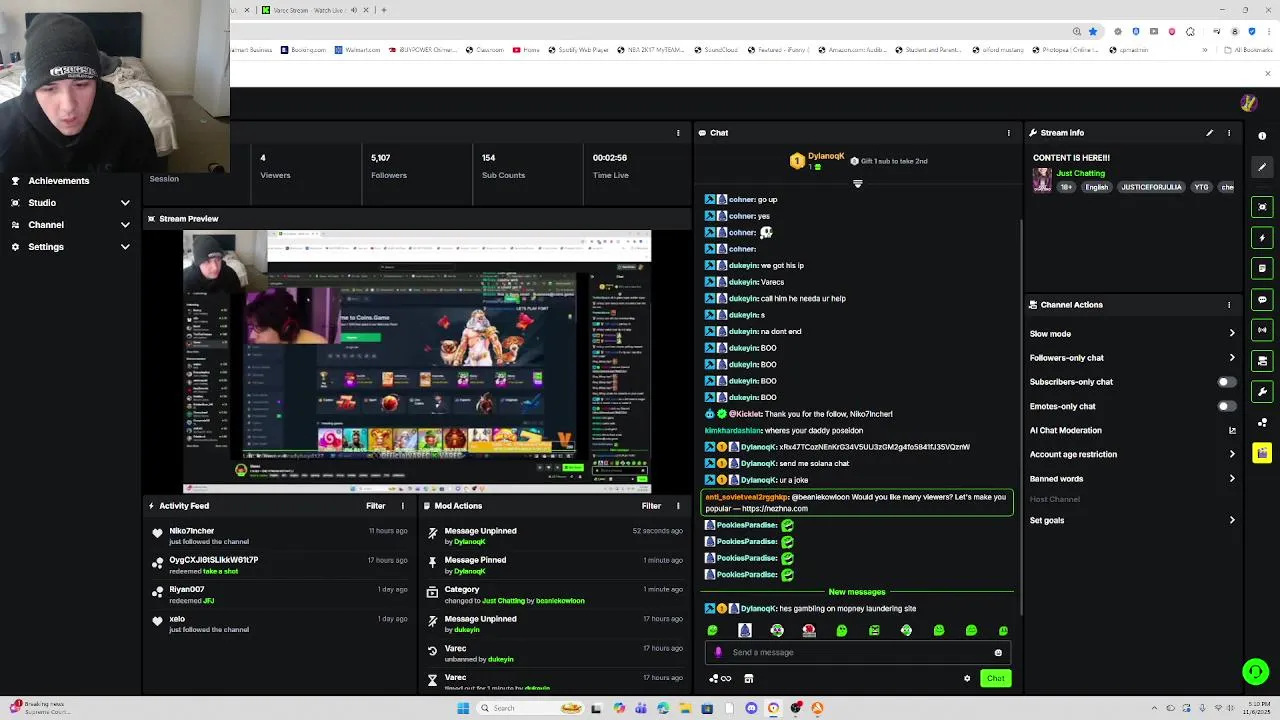Click 'take a shot' redemption in Activity Feed
Viewport: 1280px width, 720px height.
[x=221, y=571]
